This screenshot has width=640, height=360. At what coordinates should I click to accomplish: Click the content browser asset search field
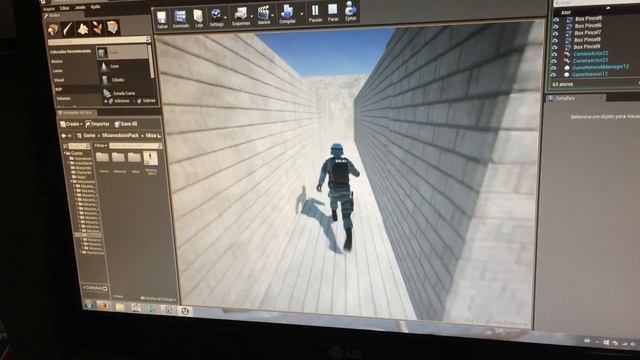(x=135, y=146)
